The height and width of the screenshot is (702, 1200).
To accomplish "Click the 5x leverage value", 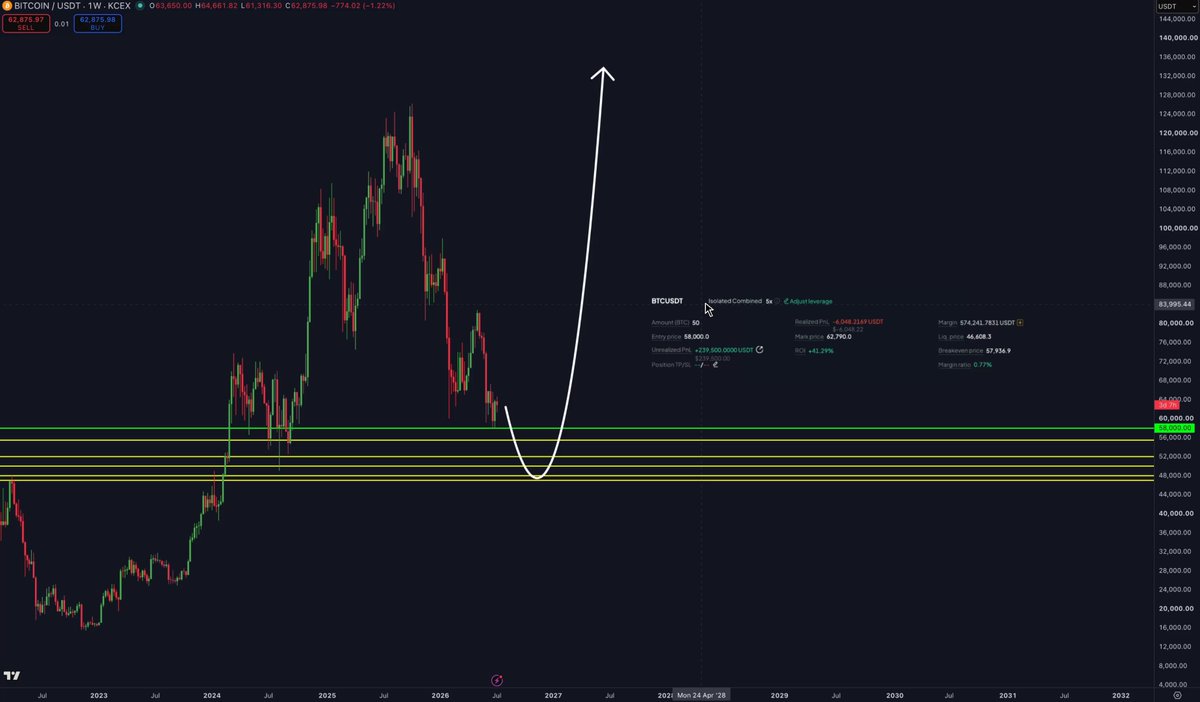I will tap(769, 301).
